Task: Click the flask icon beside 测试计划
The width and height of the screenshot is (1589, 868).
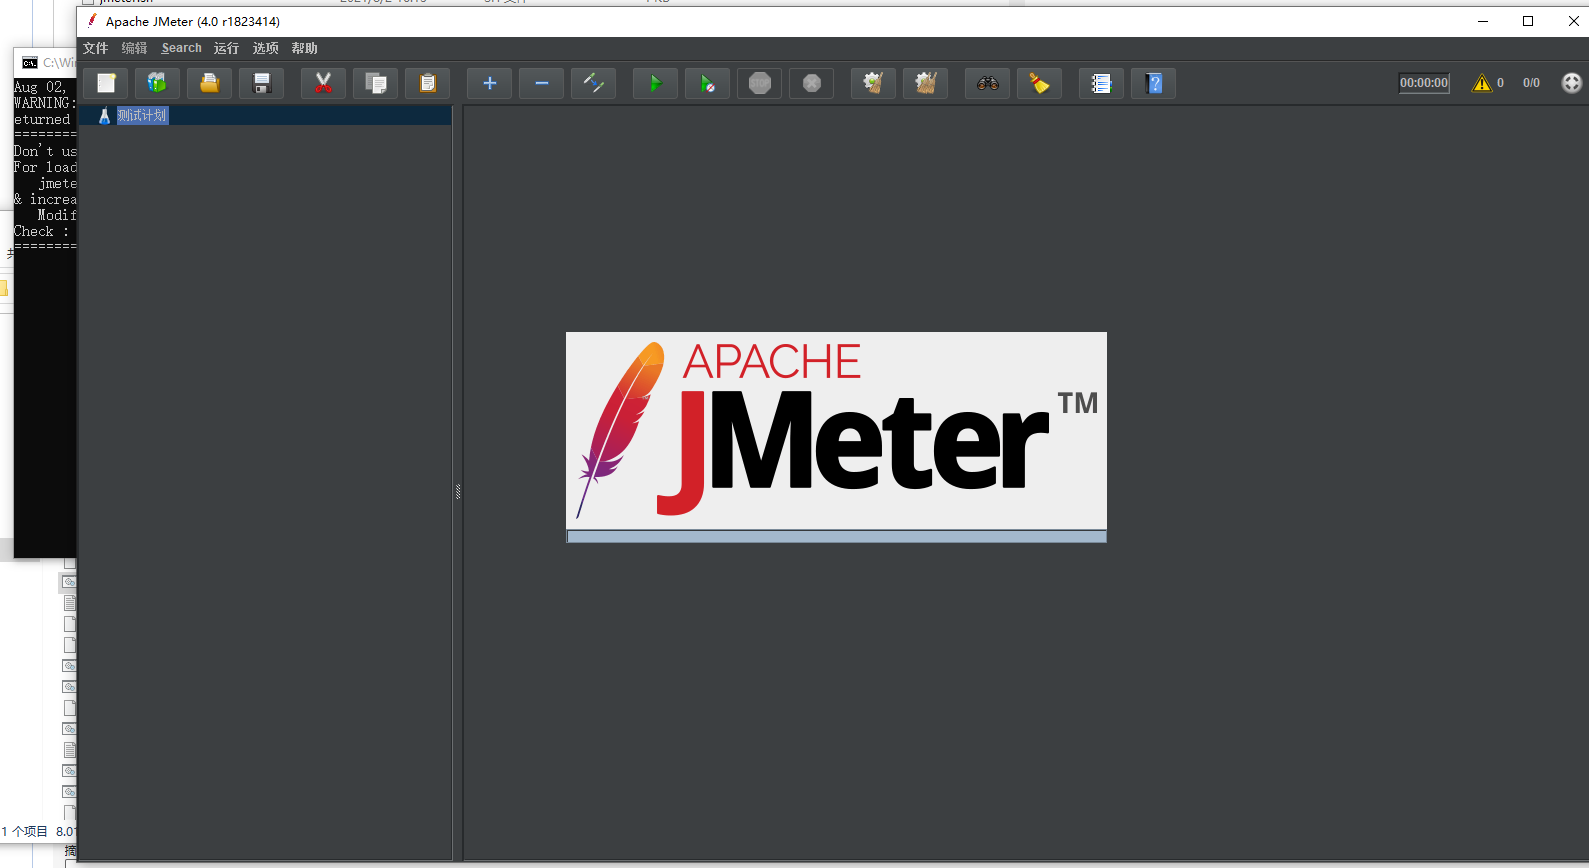Action: click(104, 116)
